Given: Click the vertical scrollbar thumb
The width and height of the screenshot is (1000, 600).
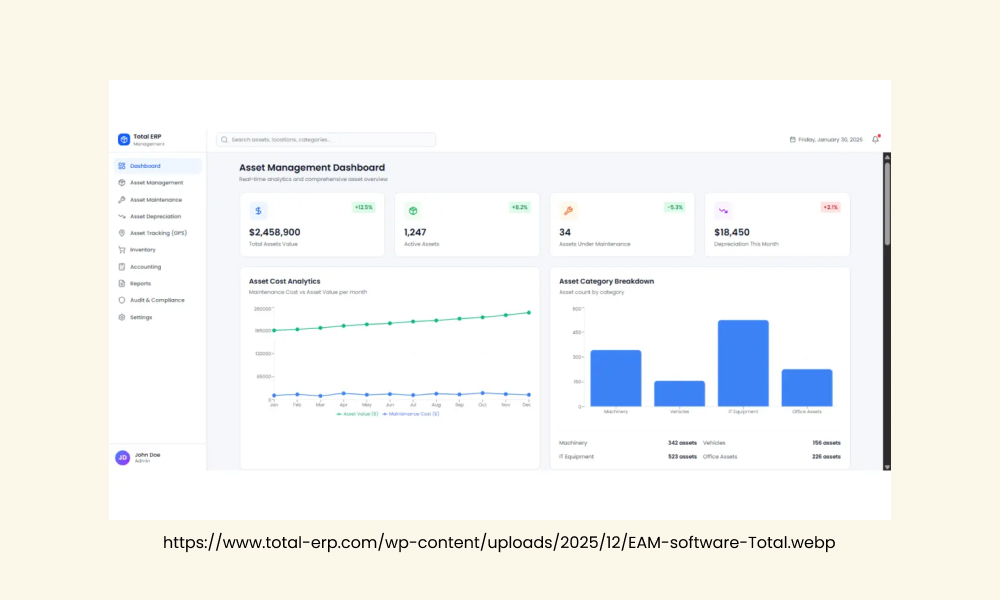Looking at the screenshot, I should pos(886,203).
